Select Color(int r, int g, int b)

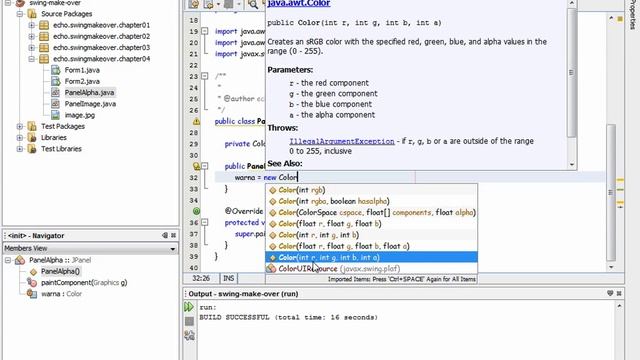(371, 235)
